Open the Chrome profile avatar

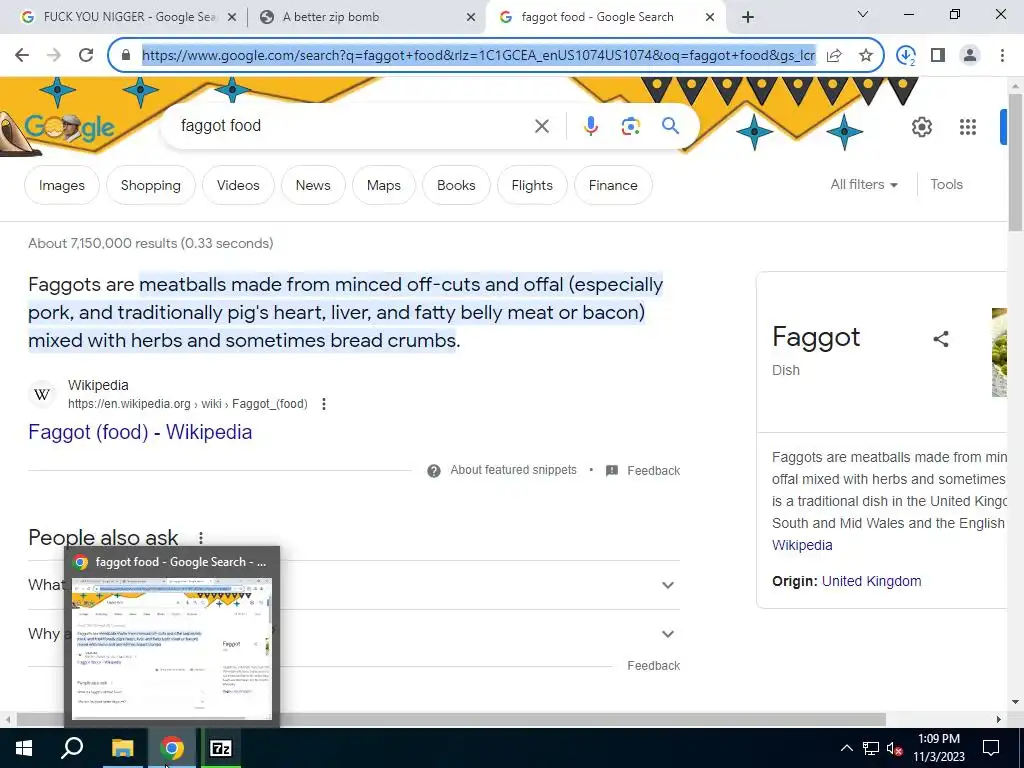pyautogui.click(x=970, y=56)
